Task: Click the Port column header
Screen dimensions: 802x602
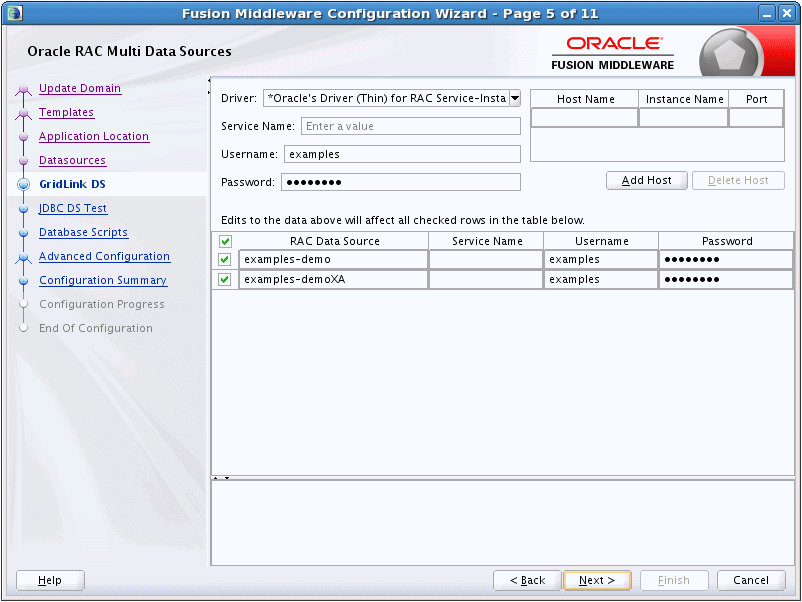Action: [756, 99]
